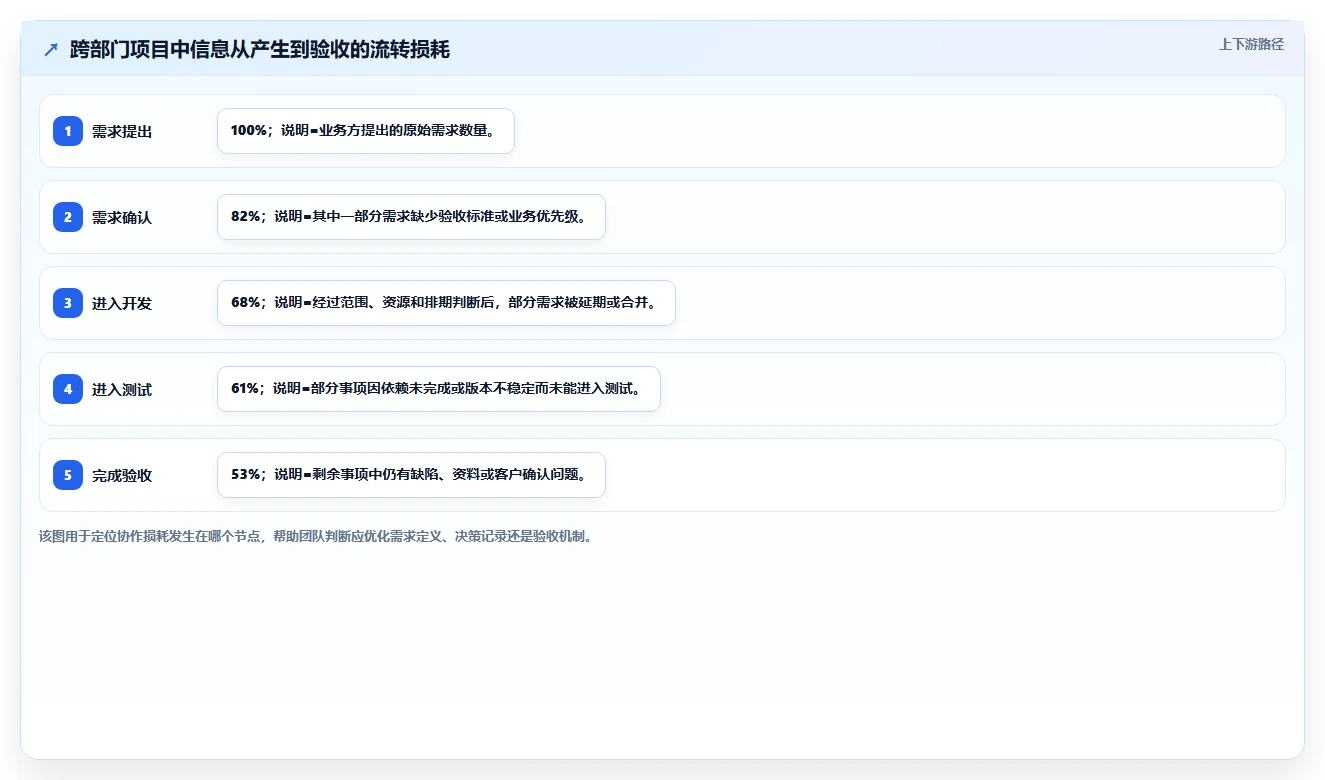Click the 需求确认 step label

coord(122,217)
